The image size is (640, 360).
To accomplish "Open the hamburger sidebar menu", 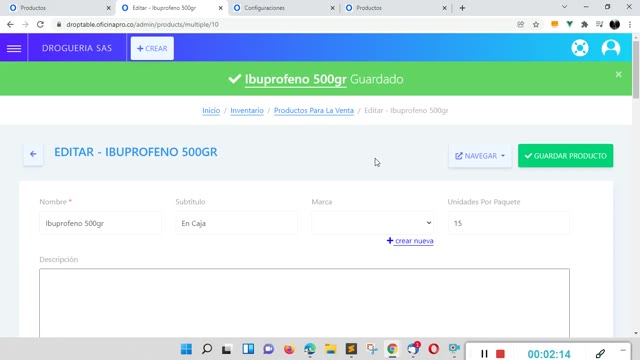I will [14, 48].
